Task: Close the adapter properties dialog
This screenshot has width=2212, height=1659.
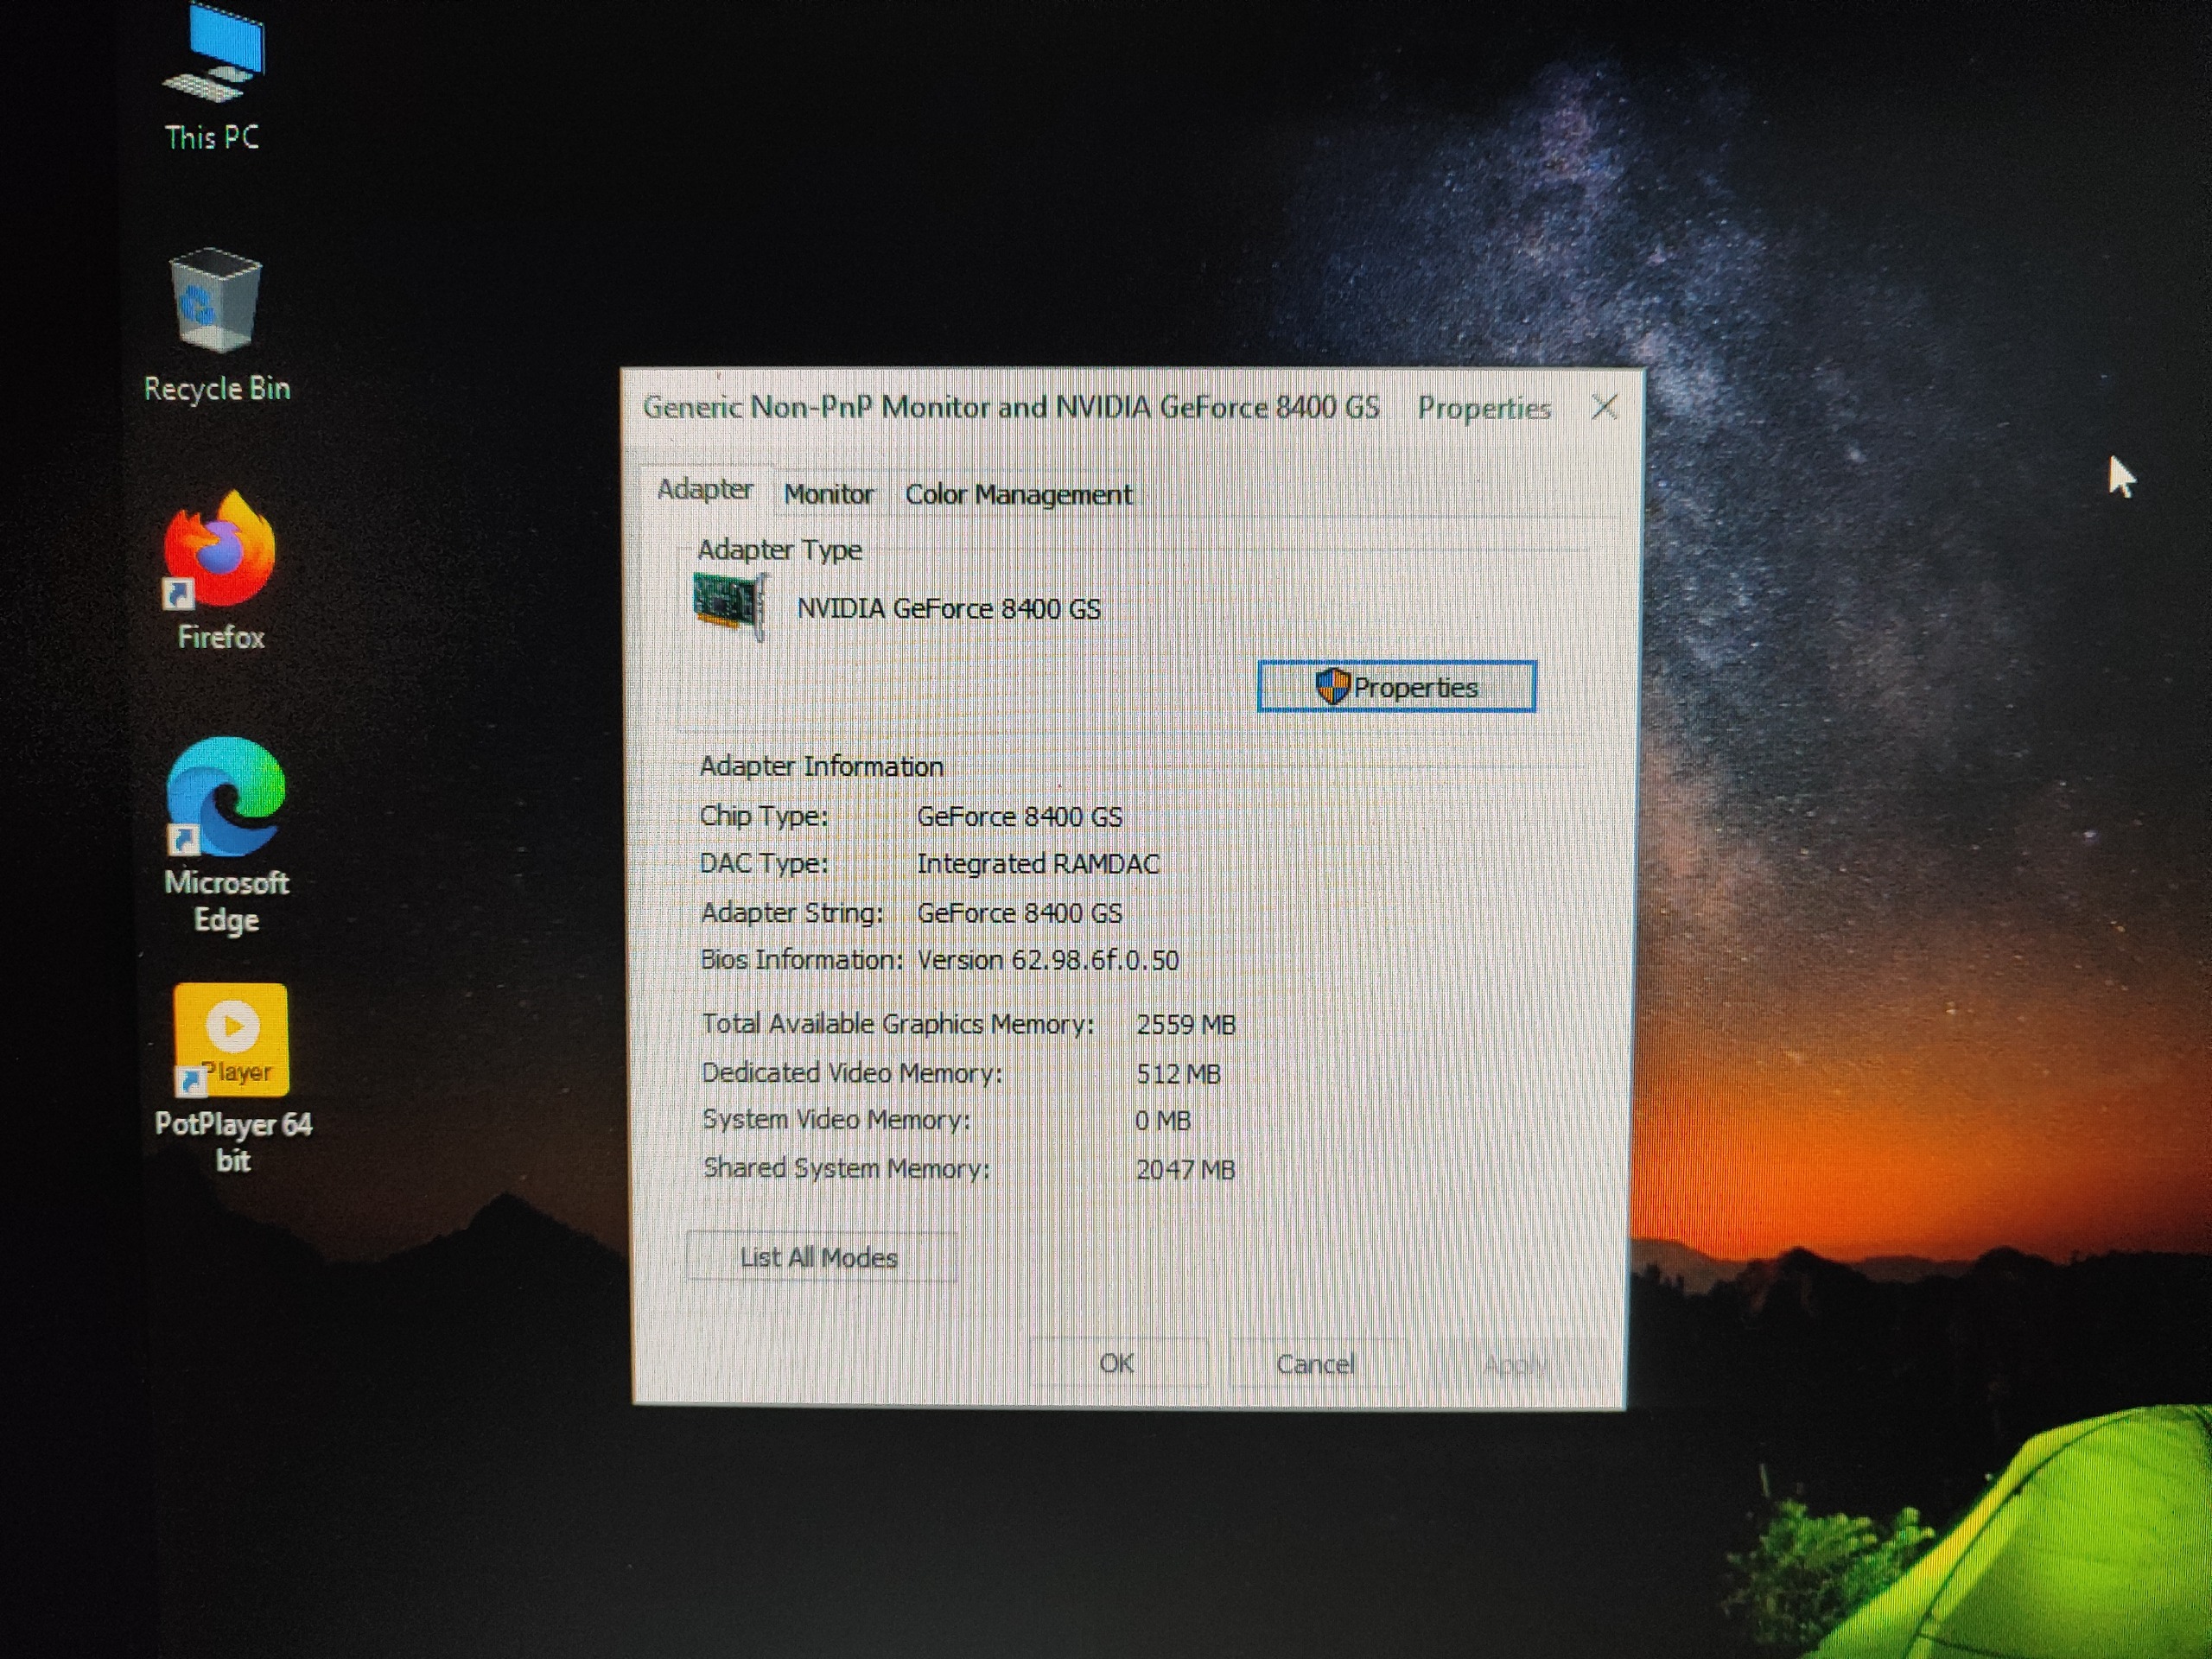Action: coord(1604,407)
